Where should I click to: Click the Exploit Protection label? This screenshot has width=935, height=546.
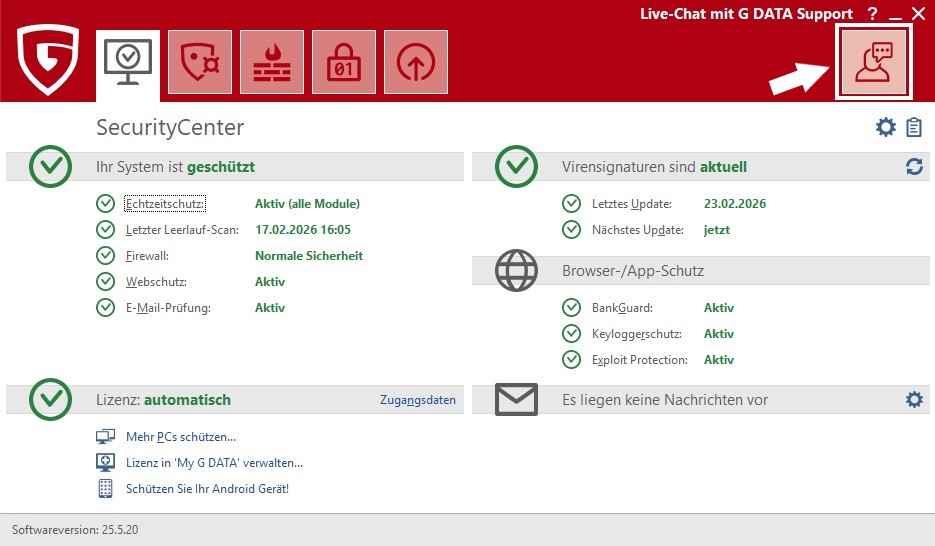pos(639,360)
